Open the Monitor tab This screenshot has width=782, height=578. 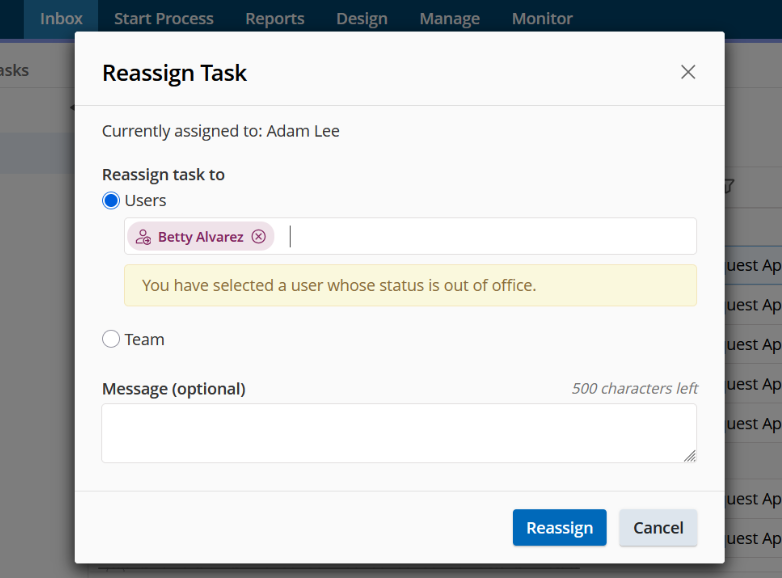[x=542, y=19]
